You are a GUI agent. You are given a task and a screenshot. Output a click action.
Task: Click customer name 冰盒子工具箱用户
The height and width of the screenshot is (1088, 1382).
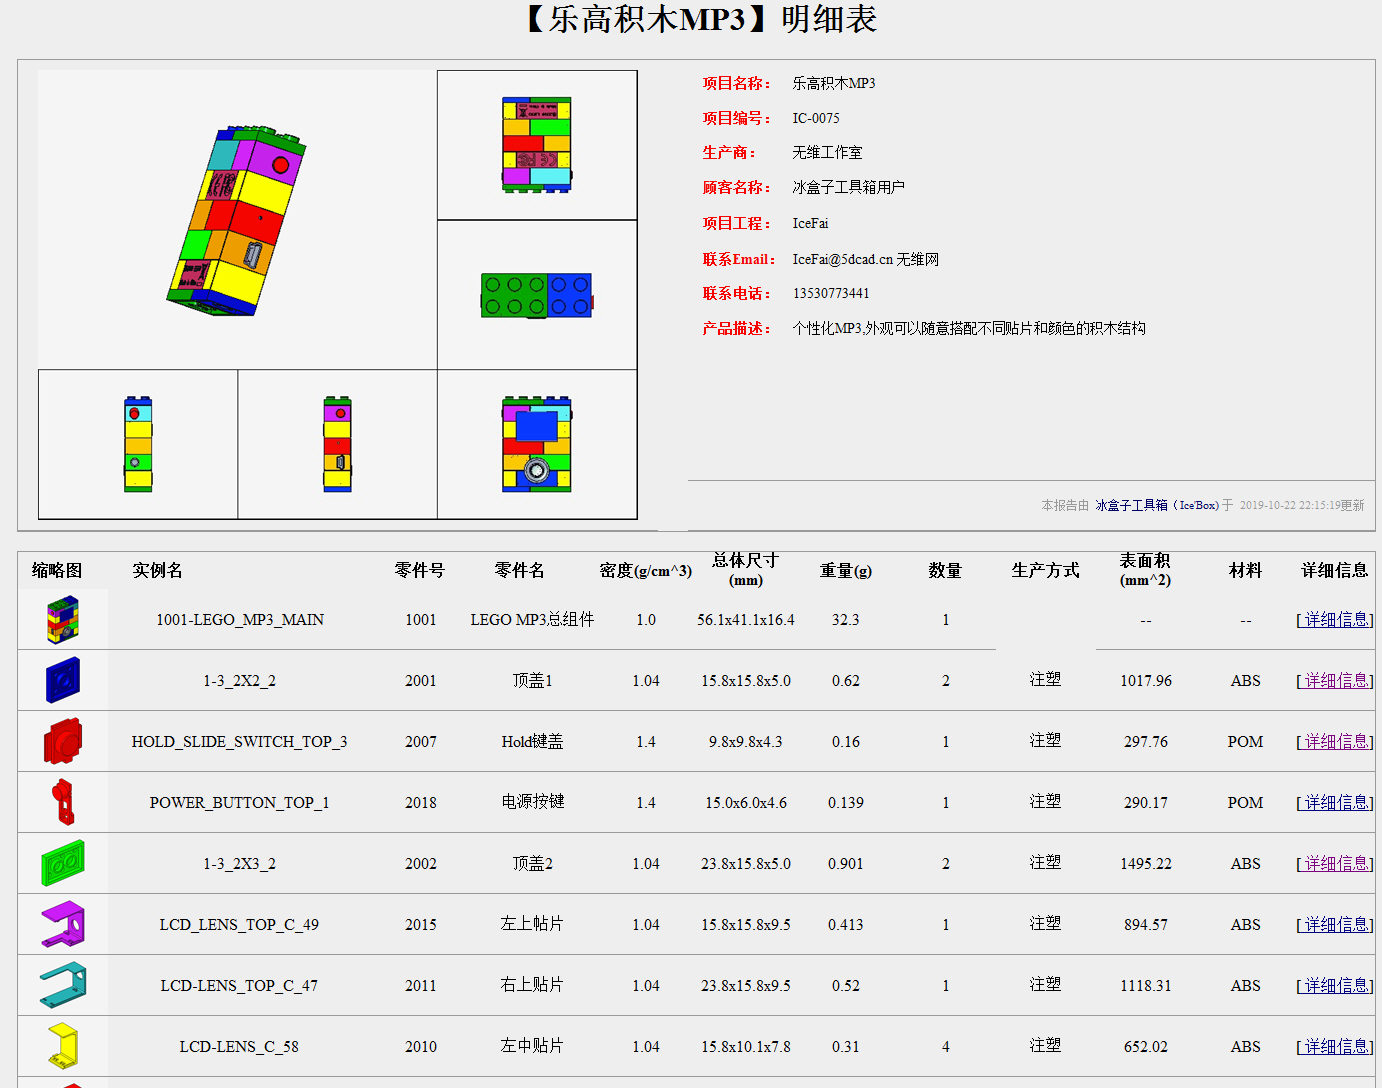[x=848, y=187]
